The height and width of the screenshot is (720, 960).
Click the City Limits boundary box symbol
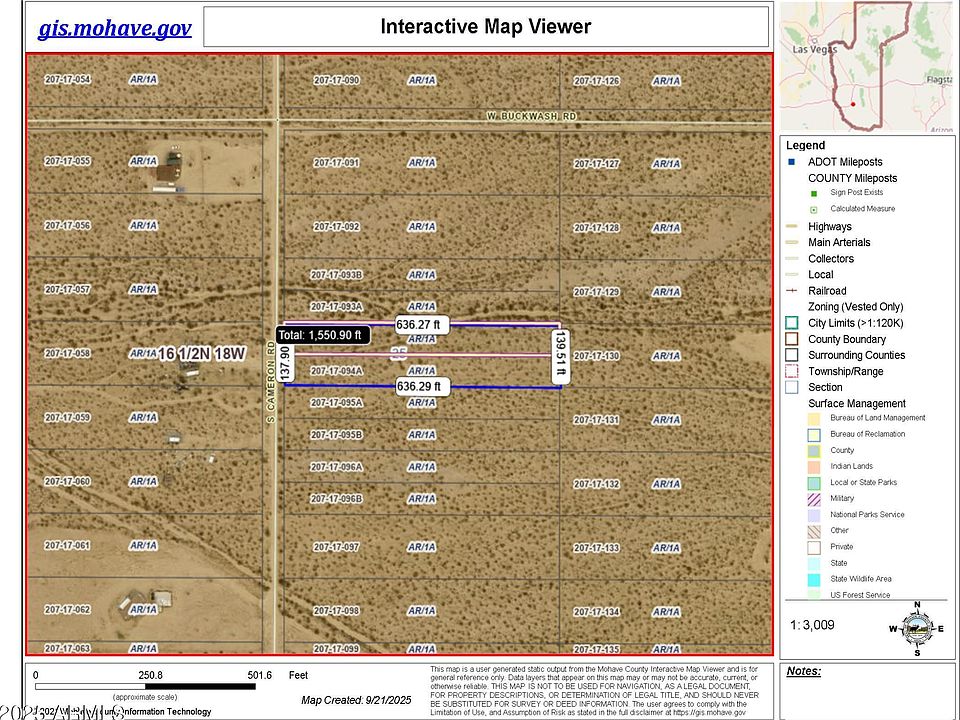point(791,323)
